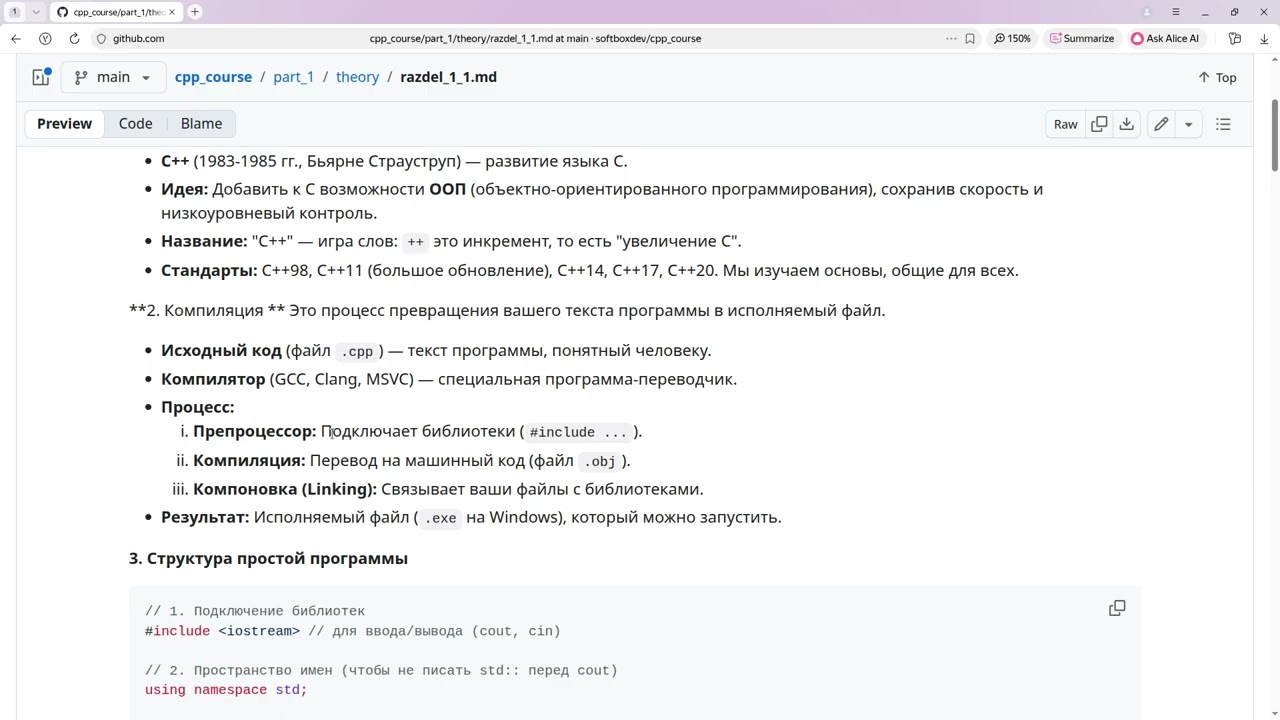Viewport: 1280px width, 720px height.
Task: Go to the part_1 folder
Action: point(293,77)
